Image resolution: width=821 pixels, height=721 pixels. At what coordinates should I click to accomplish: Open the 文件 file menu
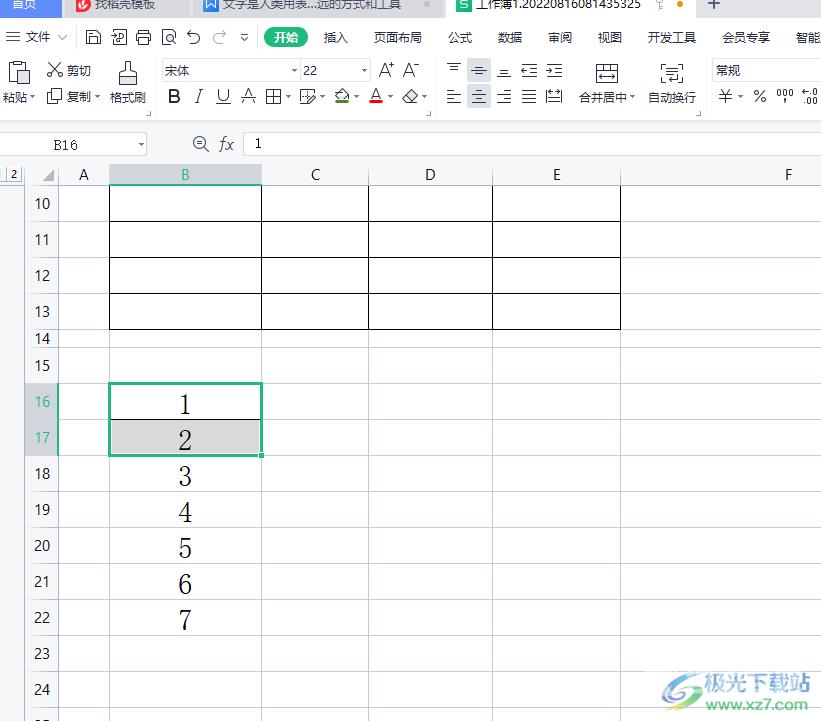click(x=36, y=37)
